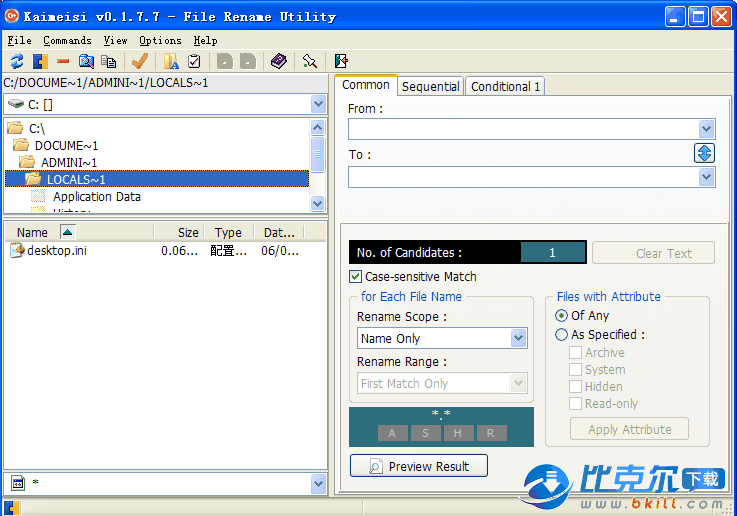Open the From field dropdown arrow
The height and width of the screenshot is (516, 737).
point(706,129)
